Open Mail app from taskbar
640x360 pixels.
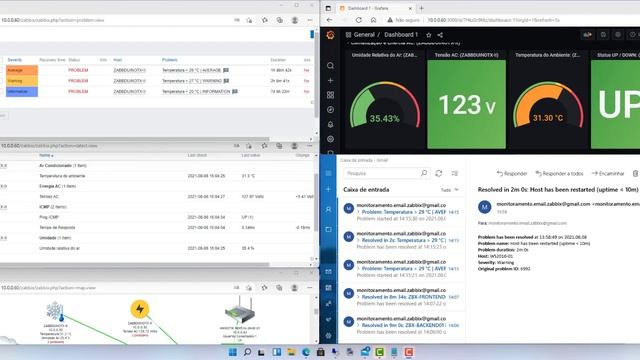(x=365, y=352)
